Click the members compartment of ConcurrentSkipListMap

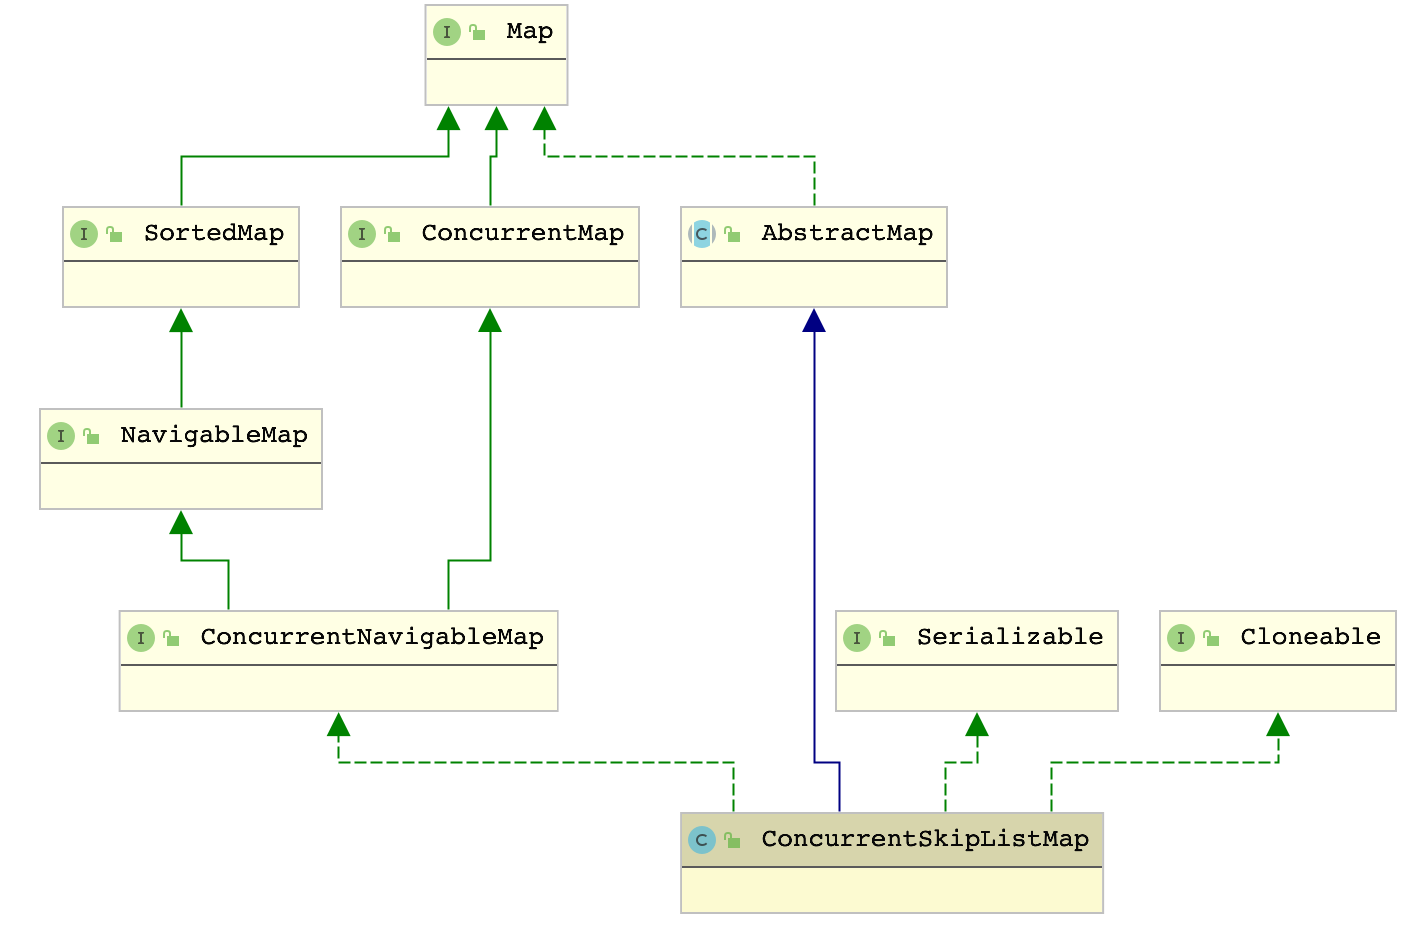click(892, 890)
